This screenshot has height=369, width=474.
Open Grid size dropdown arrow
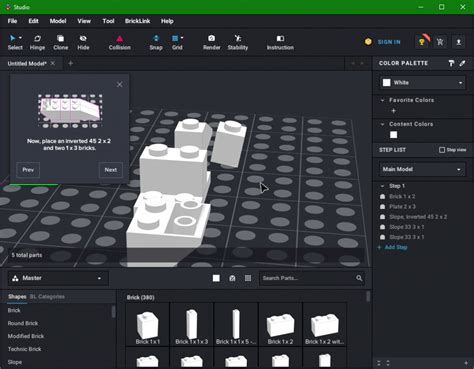click(x=182, y=38)
